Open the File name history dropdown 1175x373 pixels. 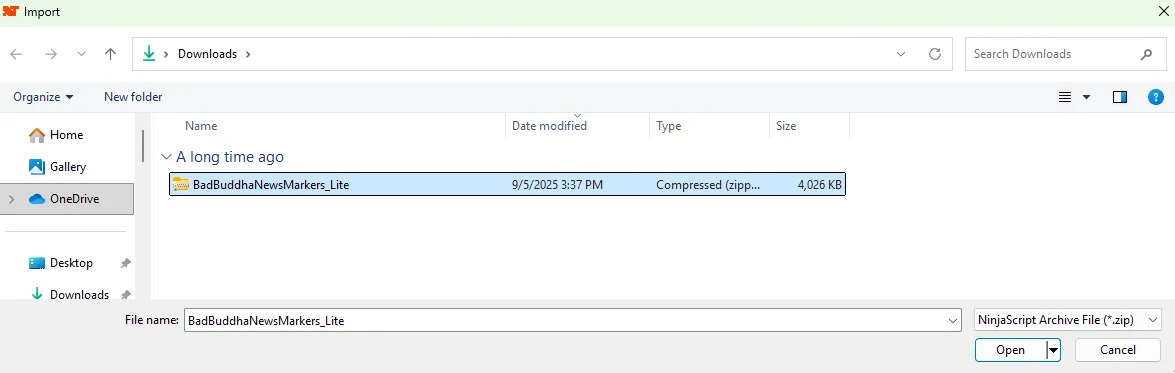click(x=953, y=320)
